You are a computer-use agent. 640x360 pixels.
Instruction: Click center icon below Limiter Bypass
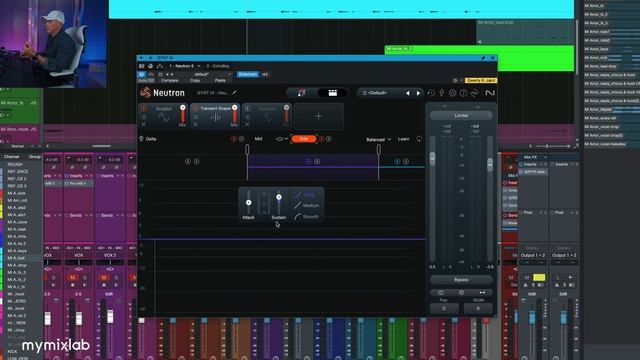461,293
